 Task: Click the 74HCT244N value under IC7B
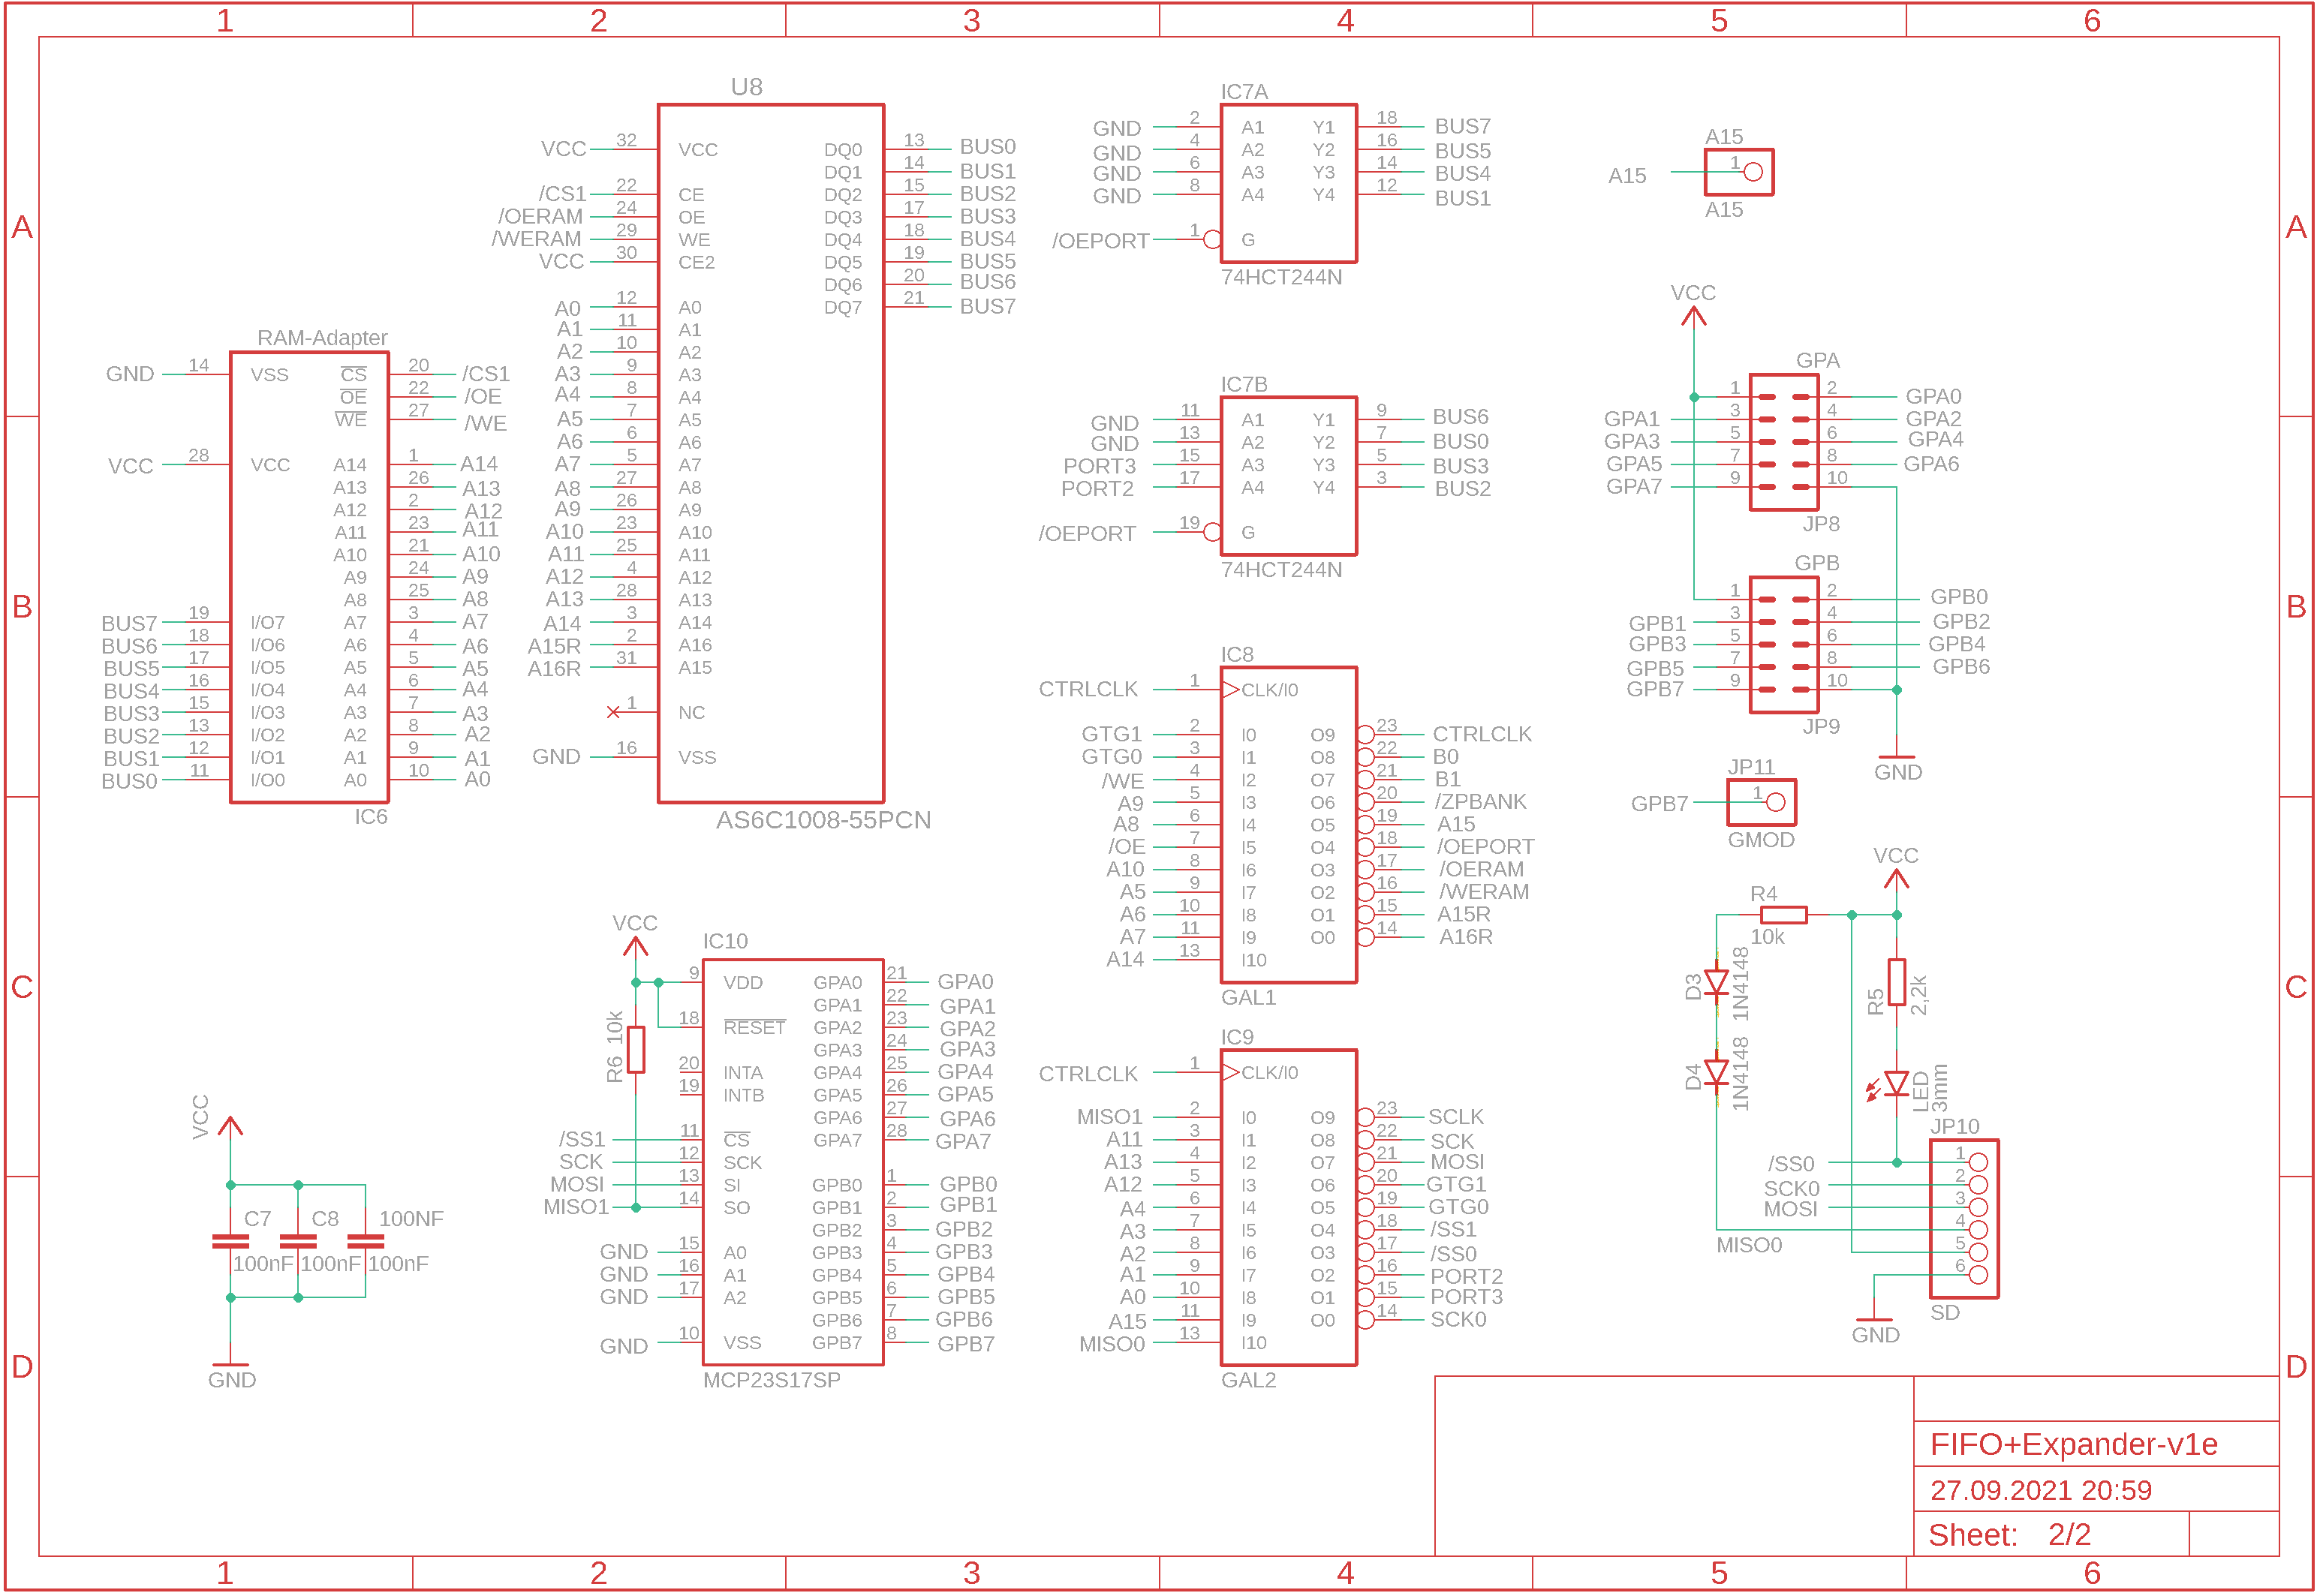click(1282, 570)
